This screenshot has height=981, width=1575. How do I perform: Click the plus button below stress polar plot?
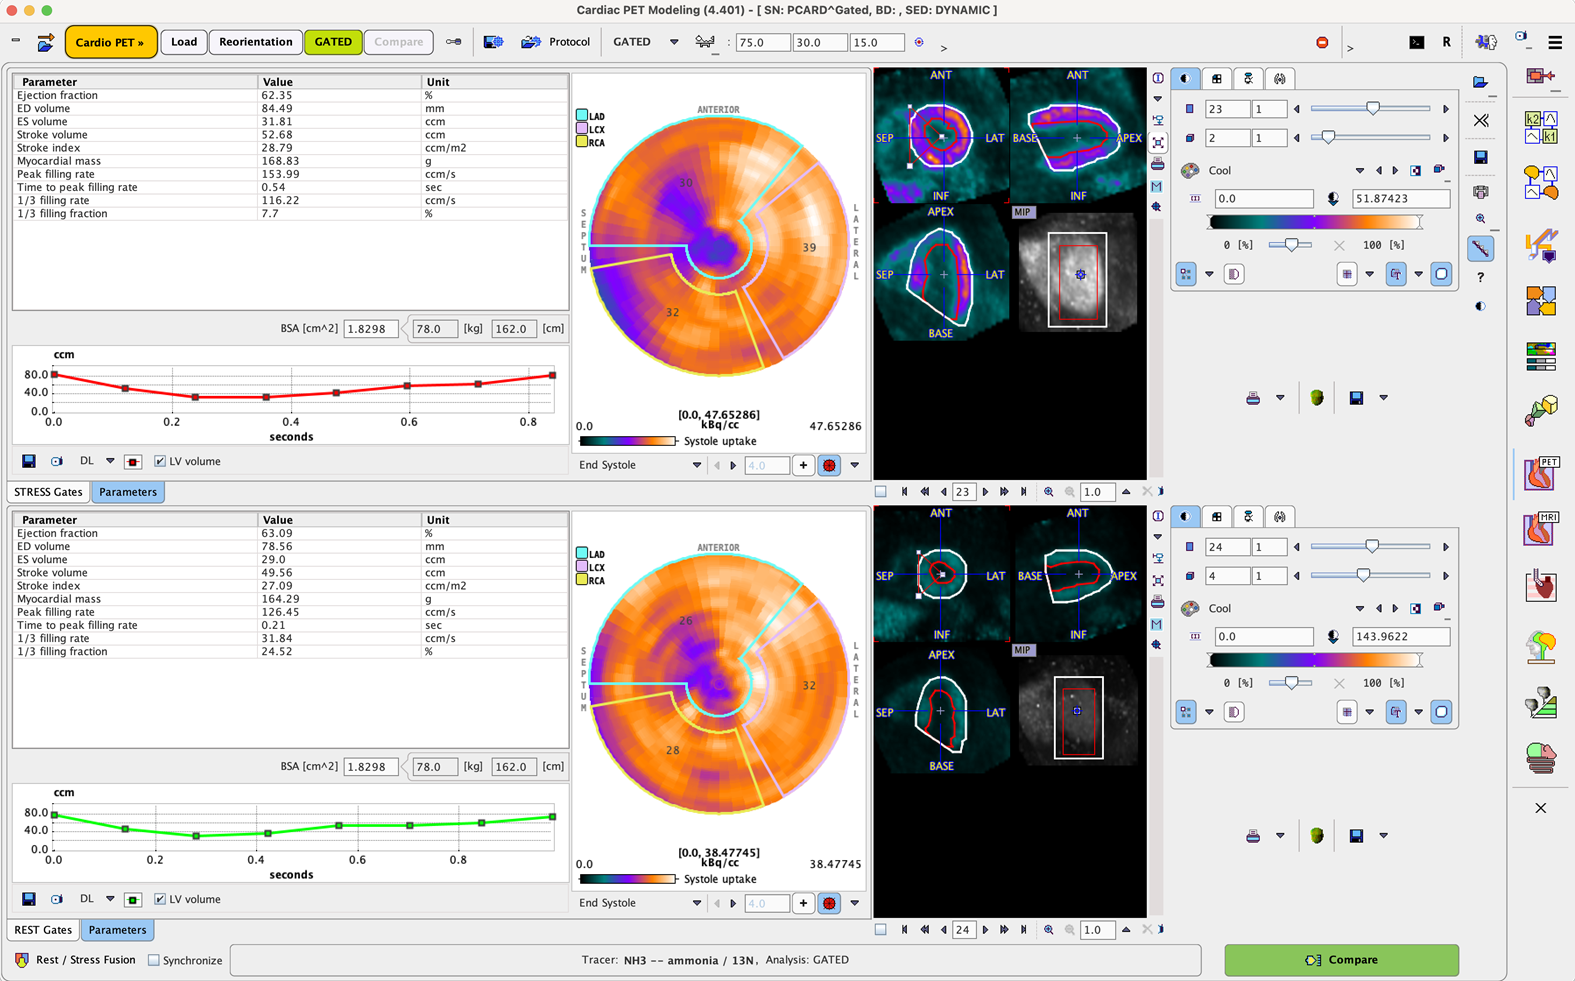tap(803, 465)
